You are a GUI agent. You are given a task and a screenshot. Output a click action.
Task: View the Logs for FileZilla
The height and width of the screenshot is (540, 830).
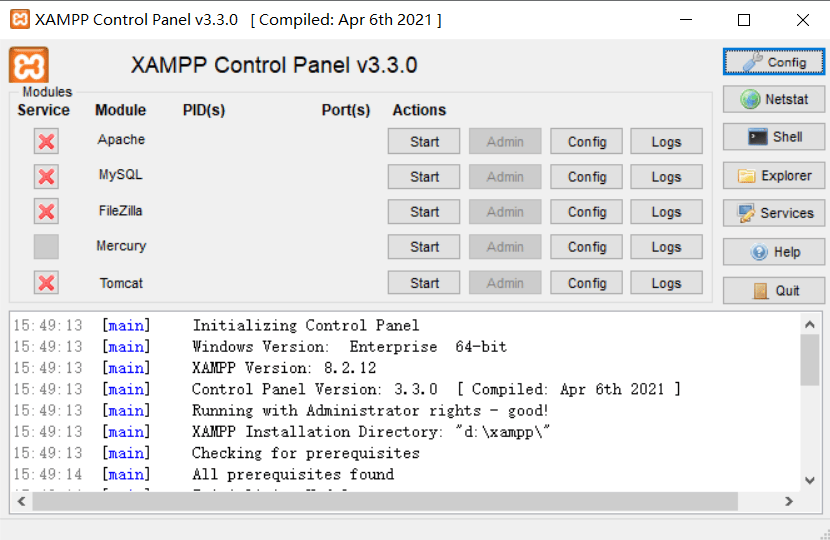click(x=666, y=212)
